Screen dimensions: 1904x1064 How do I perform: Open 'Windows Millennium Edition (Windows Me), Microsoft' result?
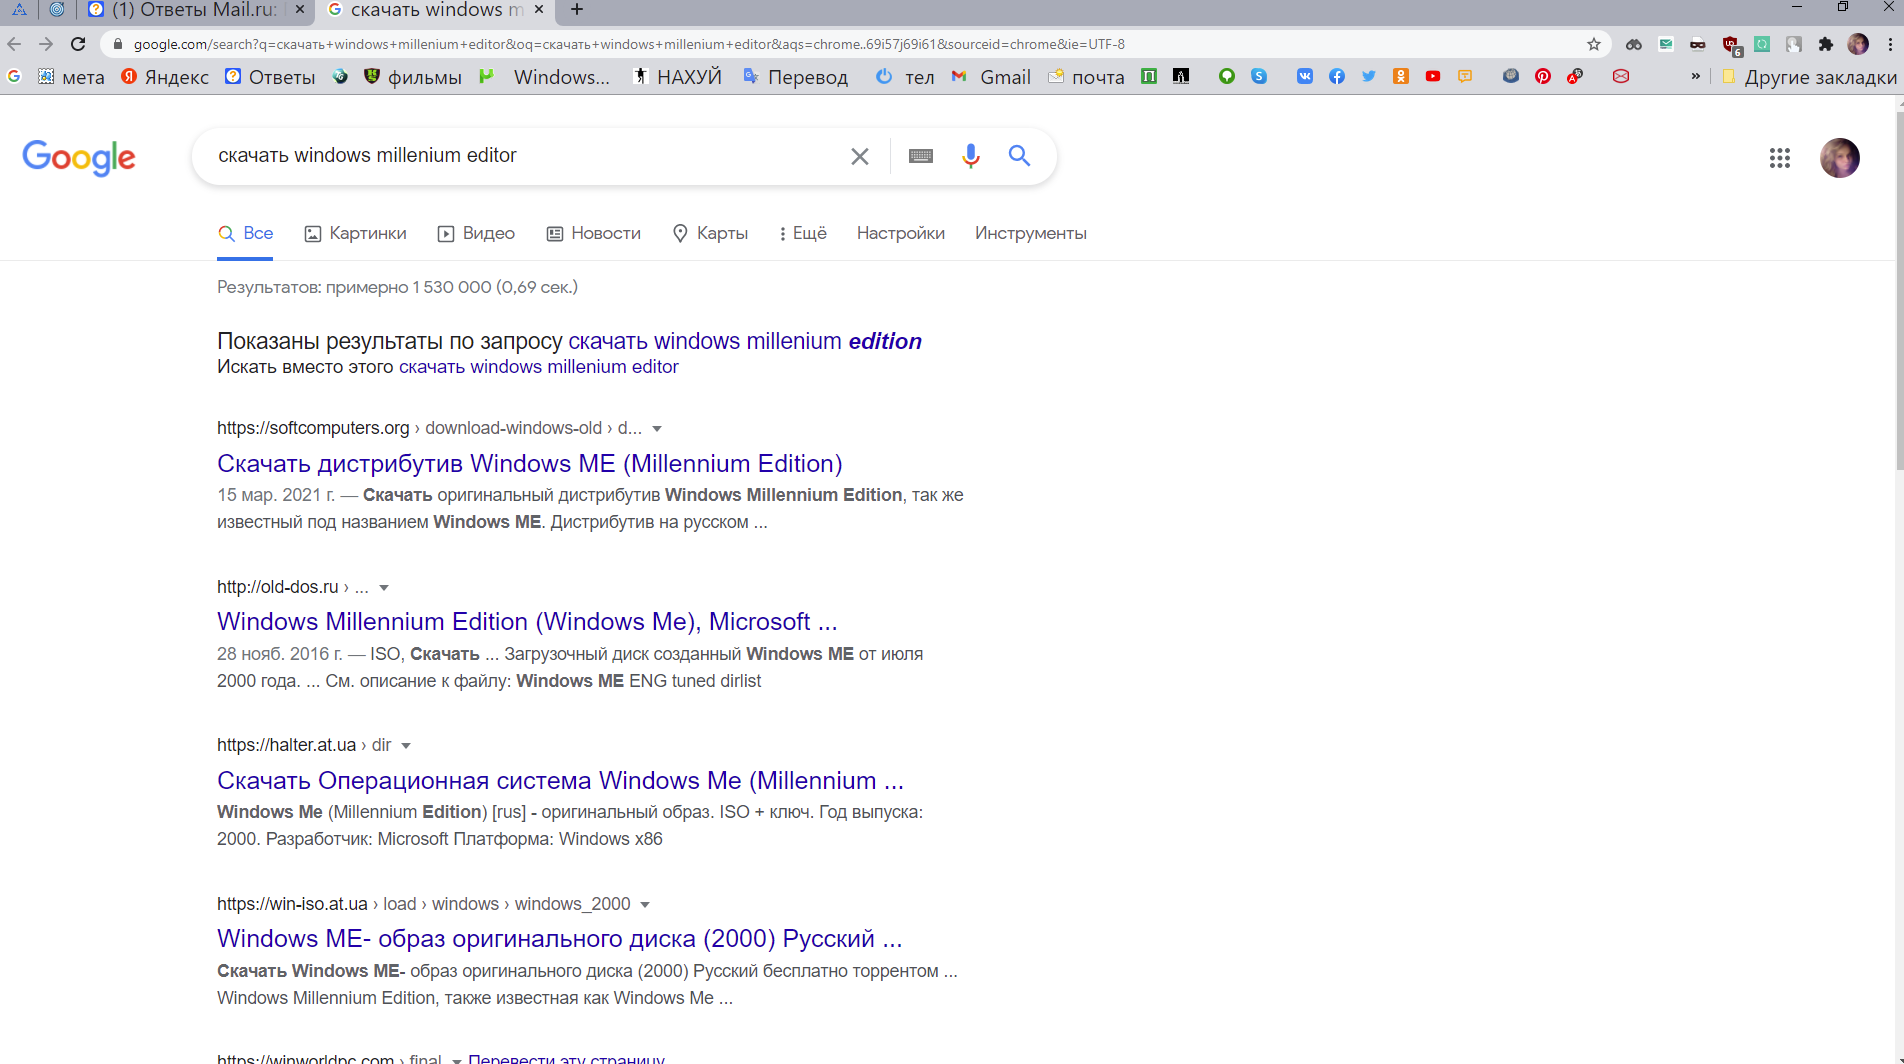point(527,622)
